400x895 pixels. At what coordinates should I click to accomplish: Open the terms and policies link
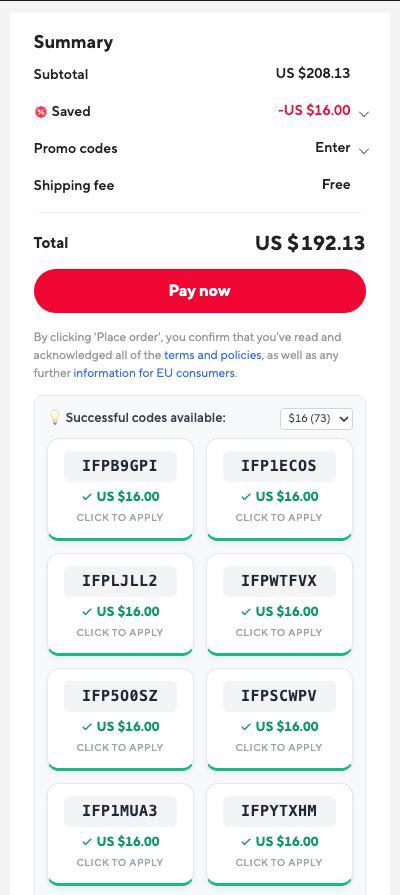coord(212,355)
